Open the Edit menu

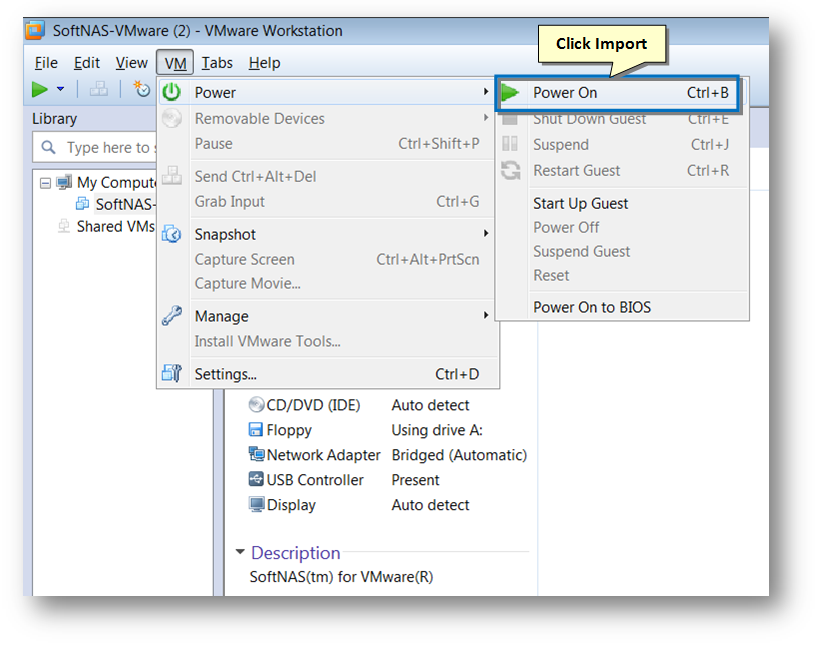[x=87, y=63]
